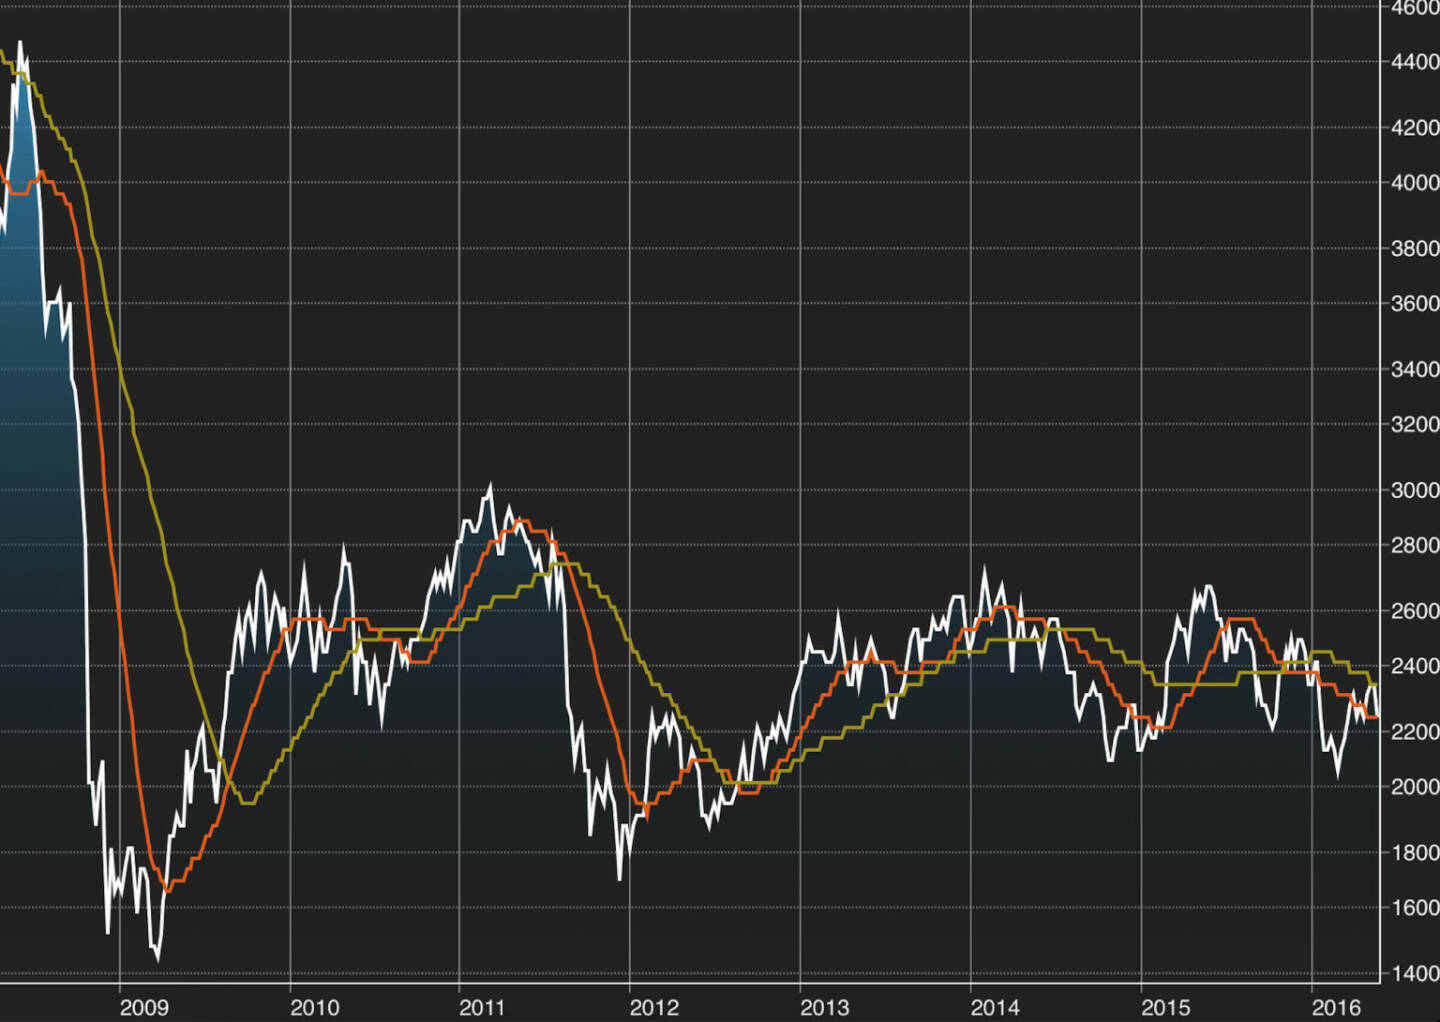Click the 3600 price level label
The width and height of the screenshot is (1440, 1022).
(1414, 304)
